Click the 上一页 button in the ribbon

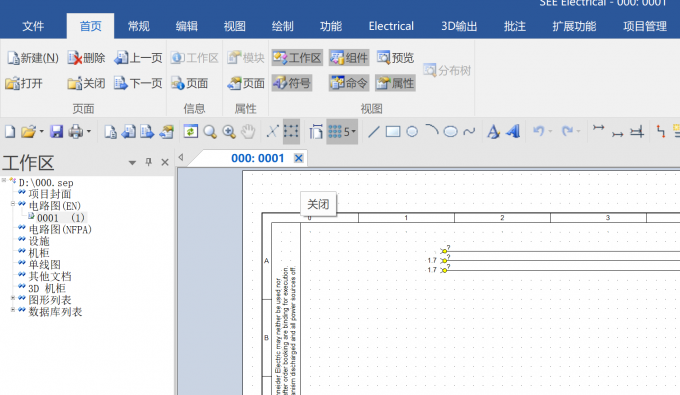[138, 58]
